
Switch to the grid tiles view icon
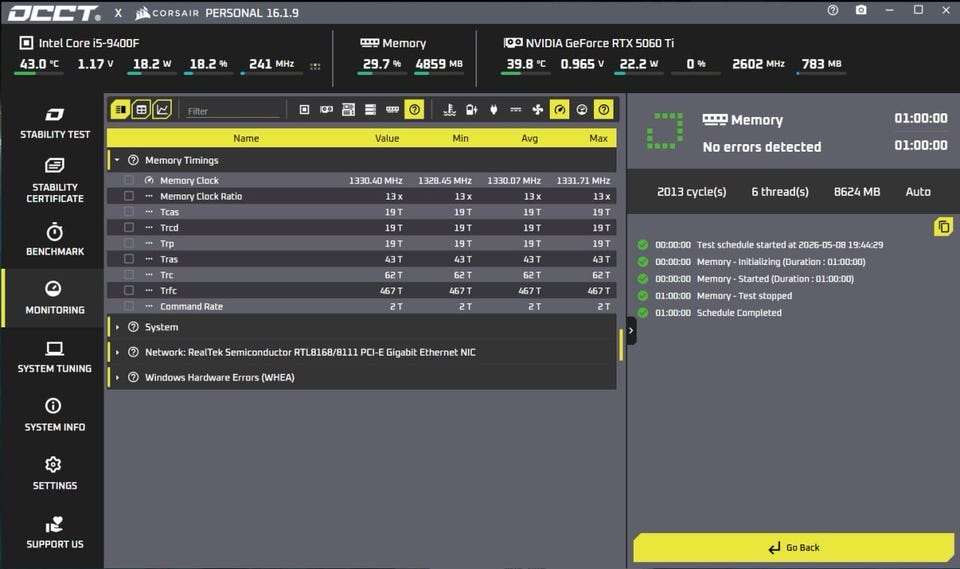point(141,110)
